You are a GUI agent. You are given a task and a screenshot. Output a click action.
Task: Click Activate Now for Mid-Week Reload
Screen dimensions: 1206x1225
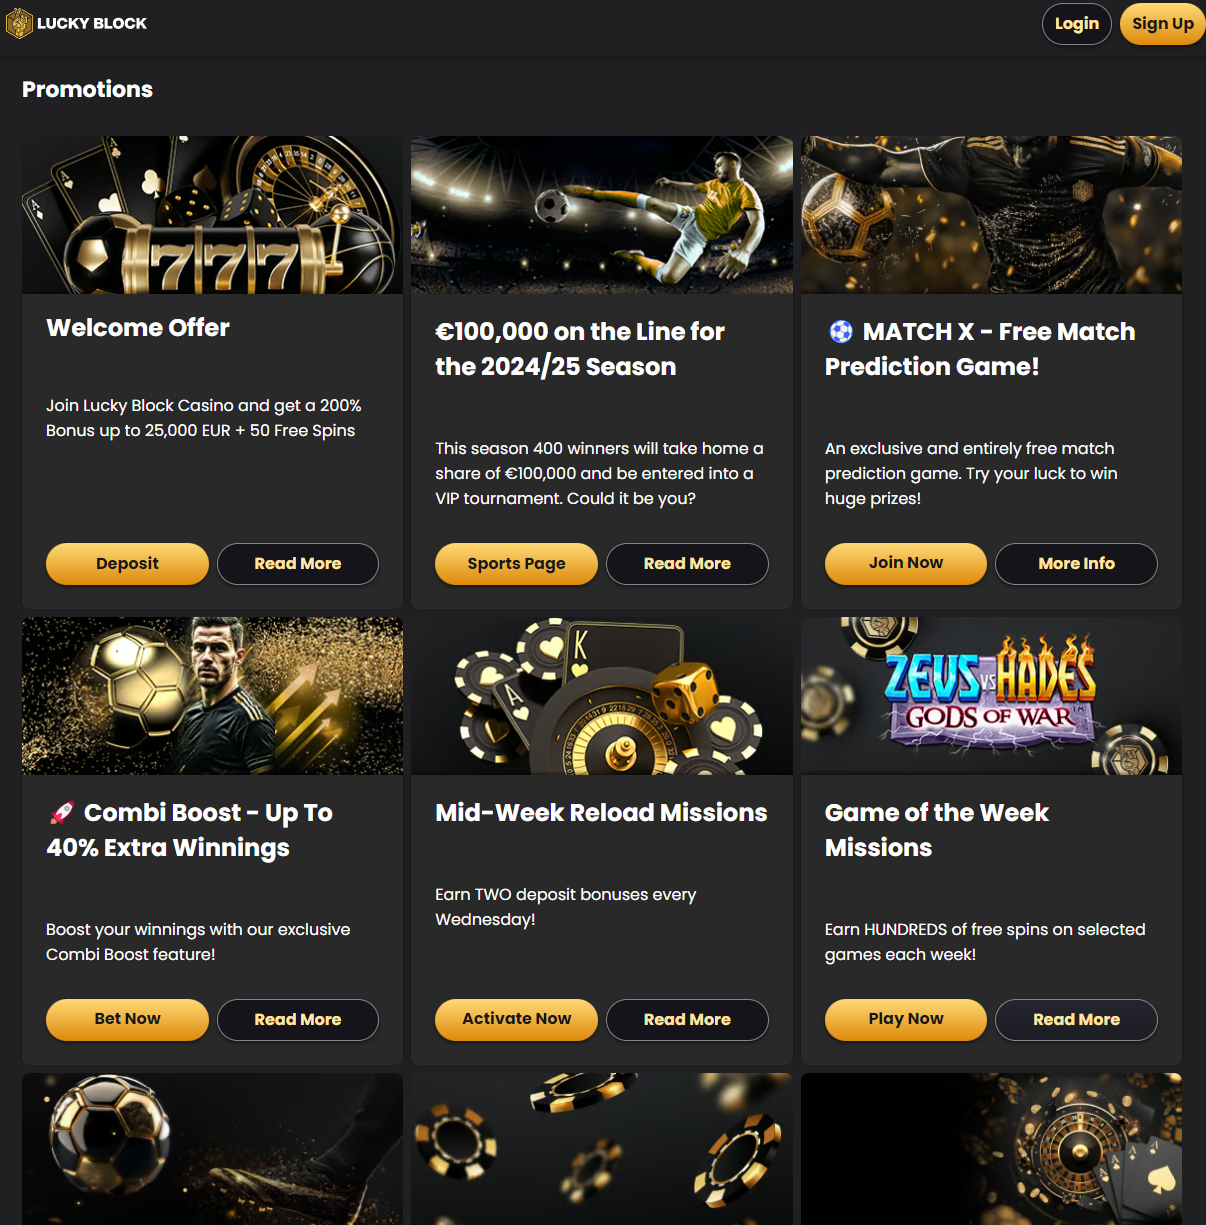(x=516, y=1020)
